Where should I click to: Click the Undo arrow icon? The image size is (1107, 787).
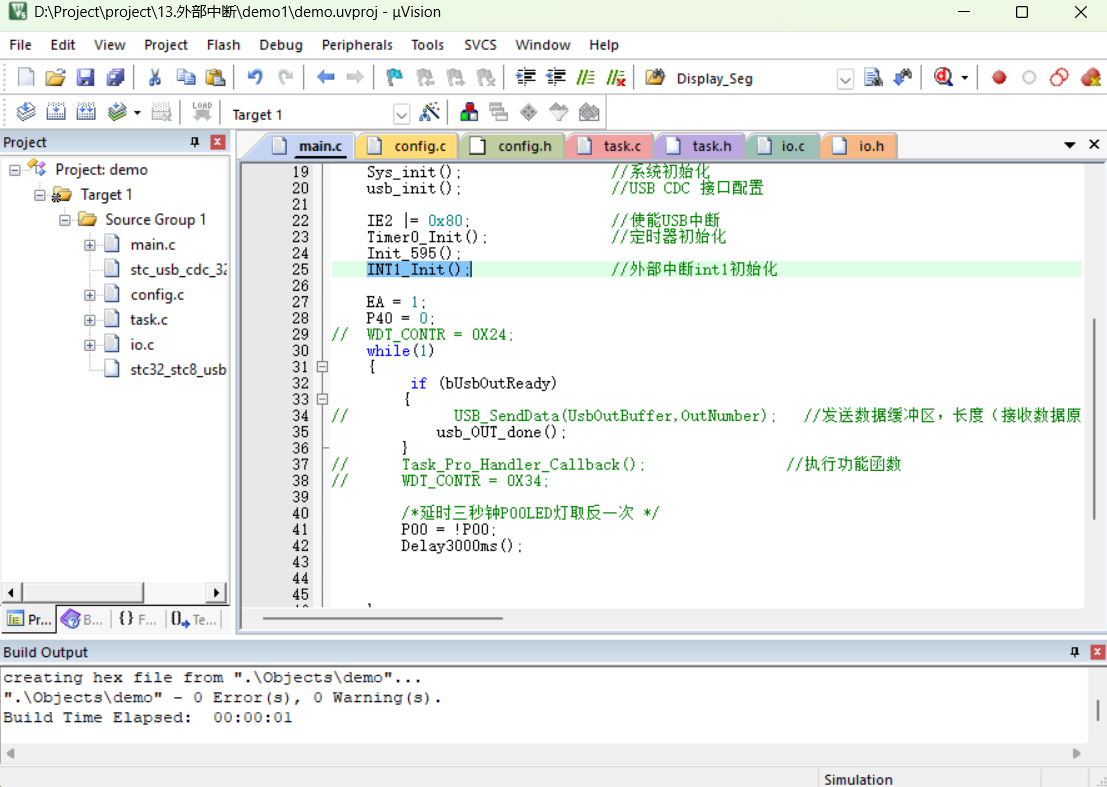coord(255,78)
